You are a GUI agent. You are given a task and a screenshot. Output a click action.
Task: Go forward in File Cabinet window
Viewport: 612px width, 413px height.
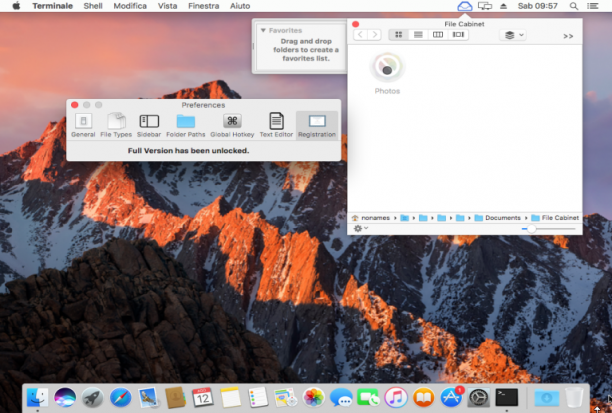click(x=374, y=35)
